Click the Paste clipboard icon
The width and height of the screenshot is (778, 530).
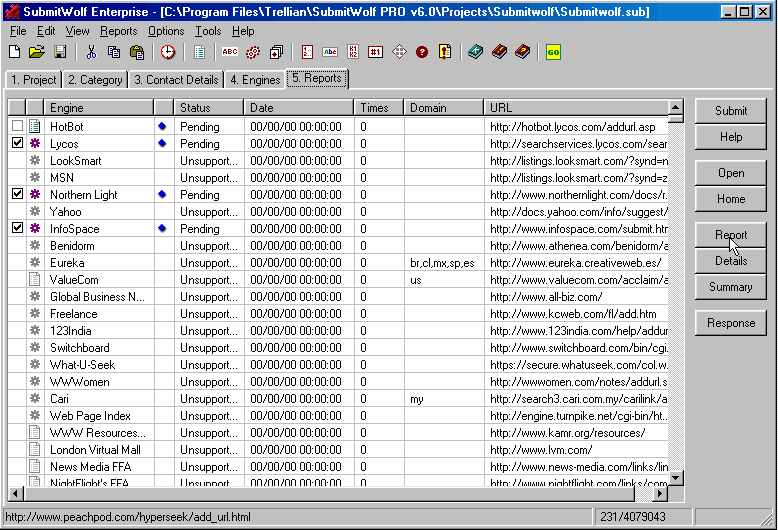click(137, 52)
